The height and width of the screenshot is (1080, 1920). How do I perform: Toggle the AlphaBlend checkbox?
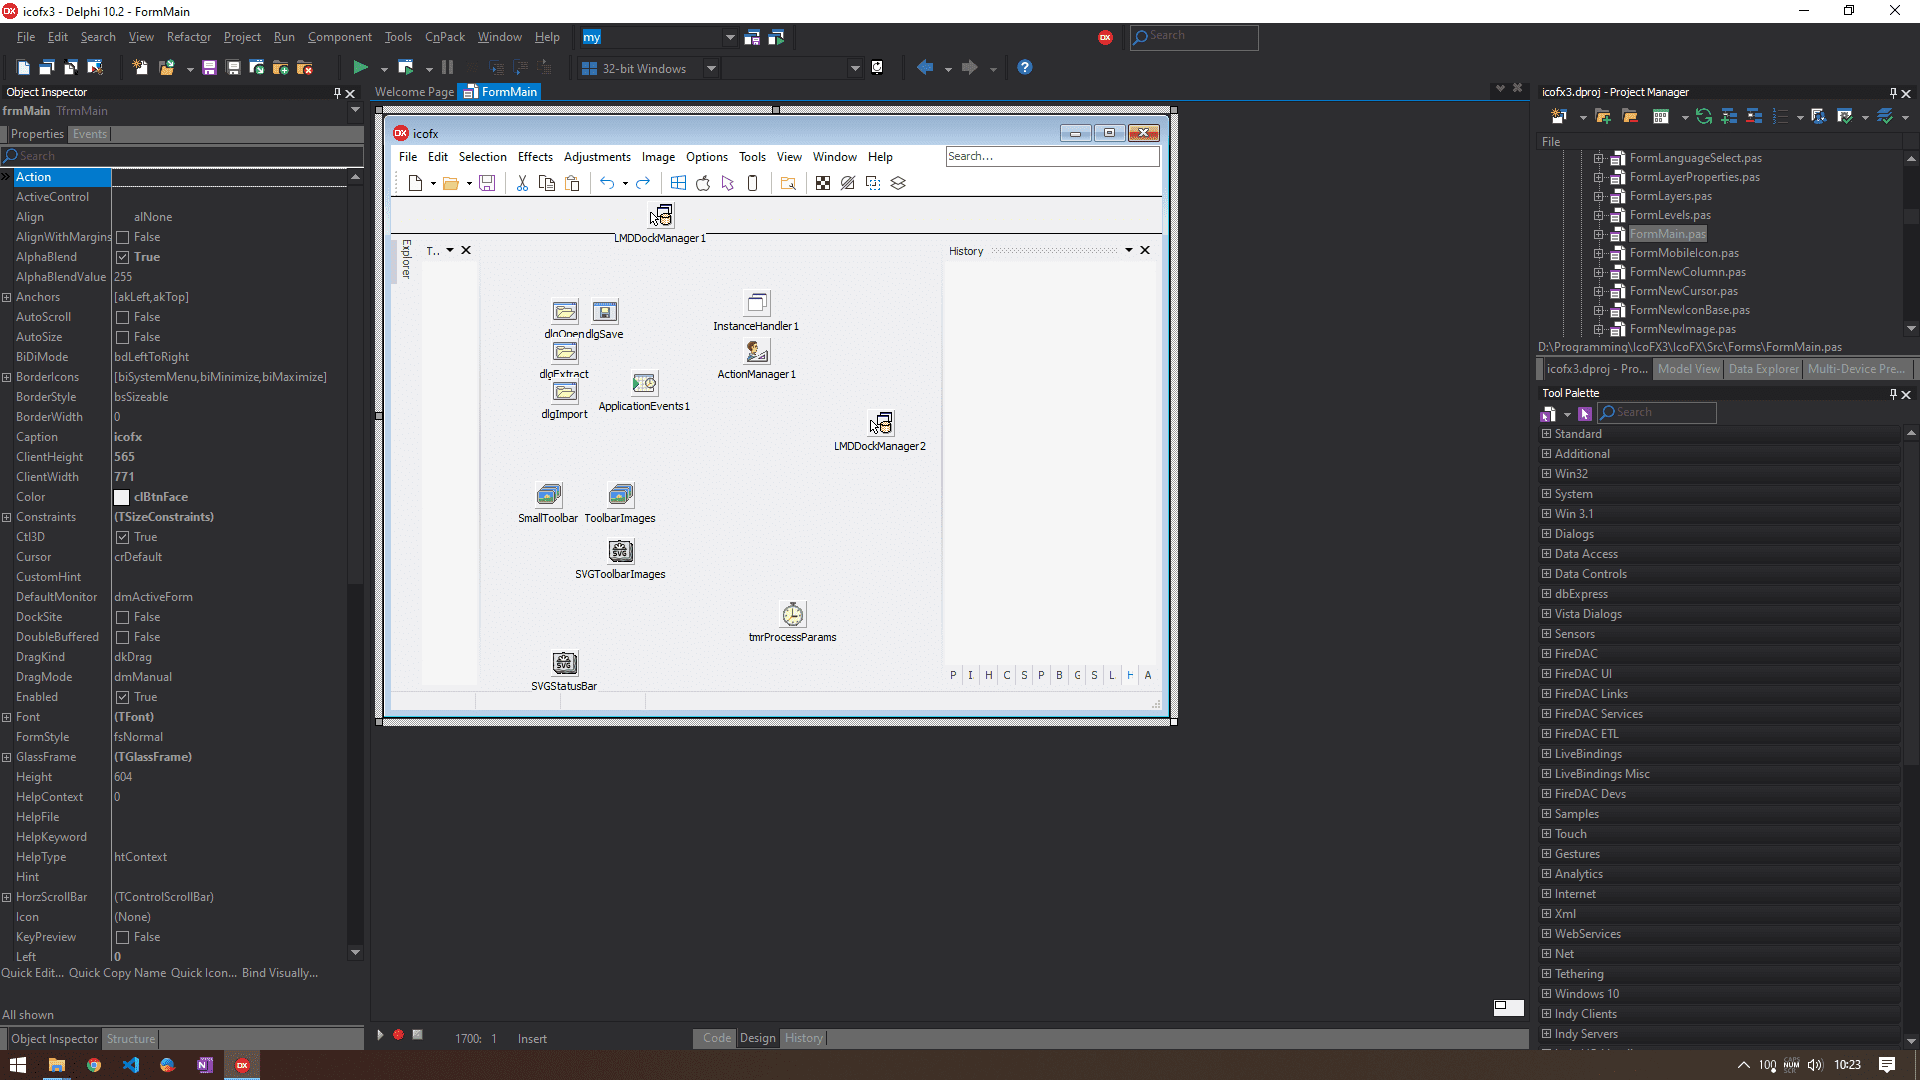pyautogui.click(x=122, y=257)
